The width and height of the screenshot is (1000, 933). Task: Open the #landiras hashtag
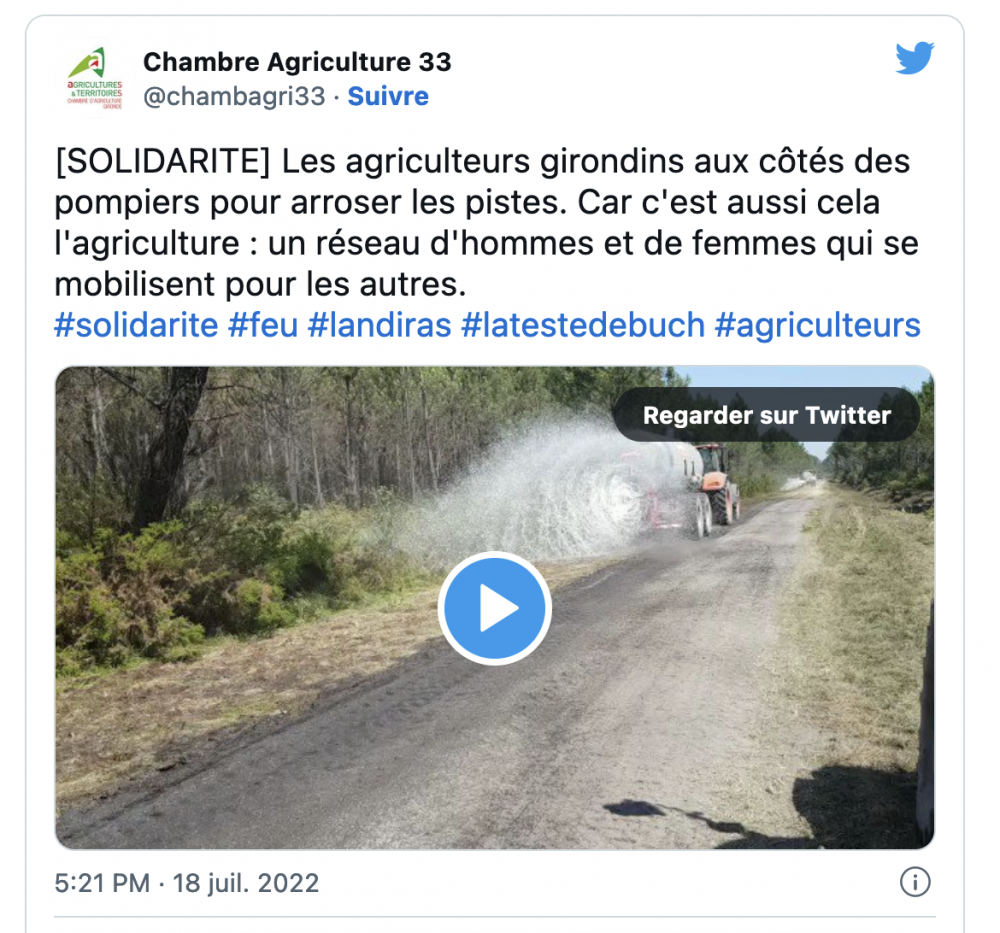coord(379,325)
